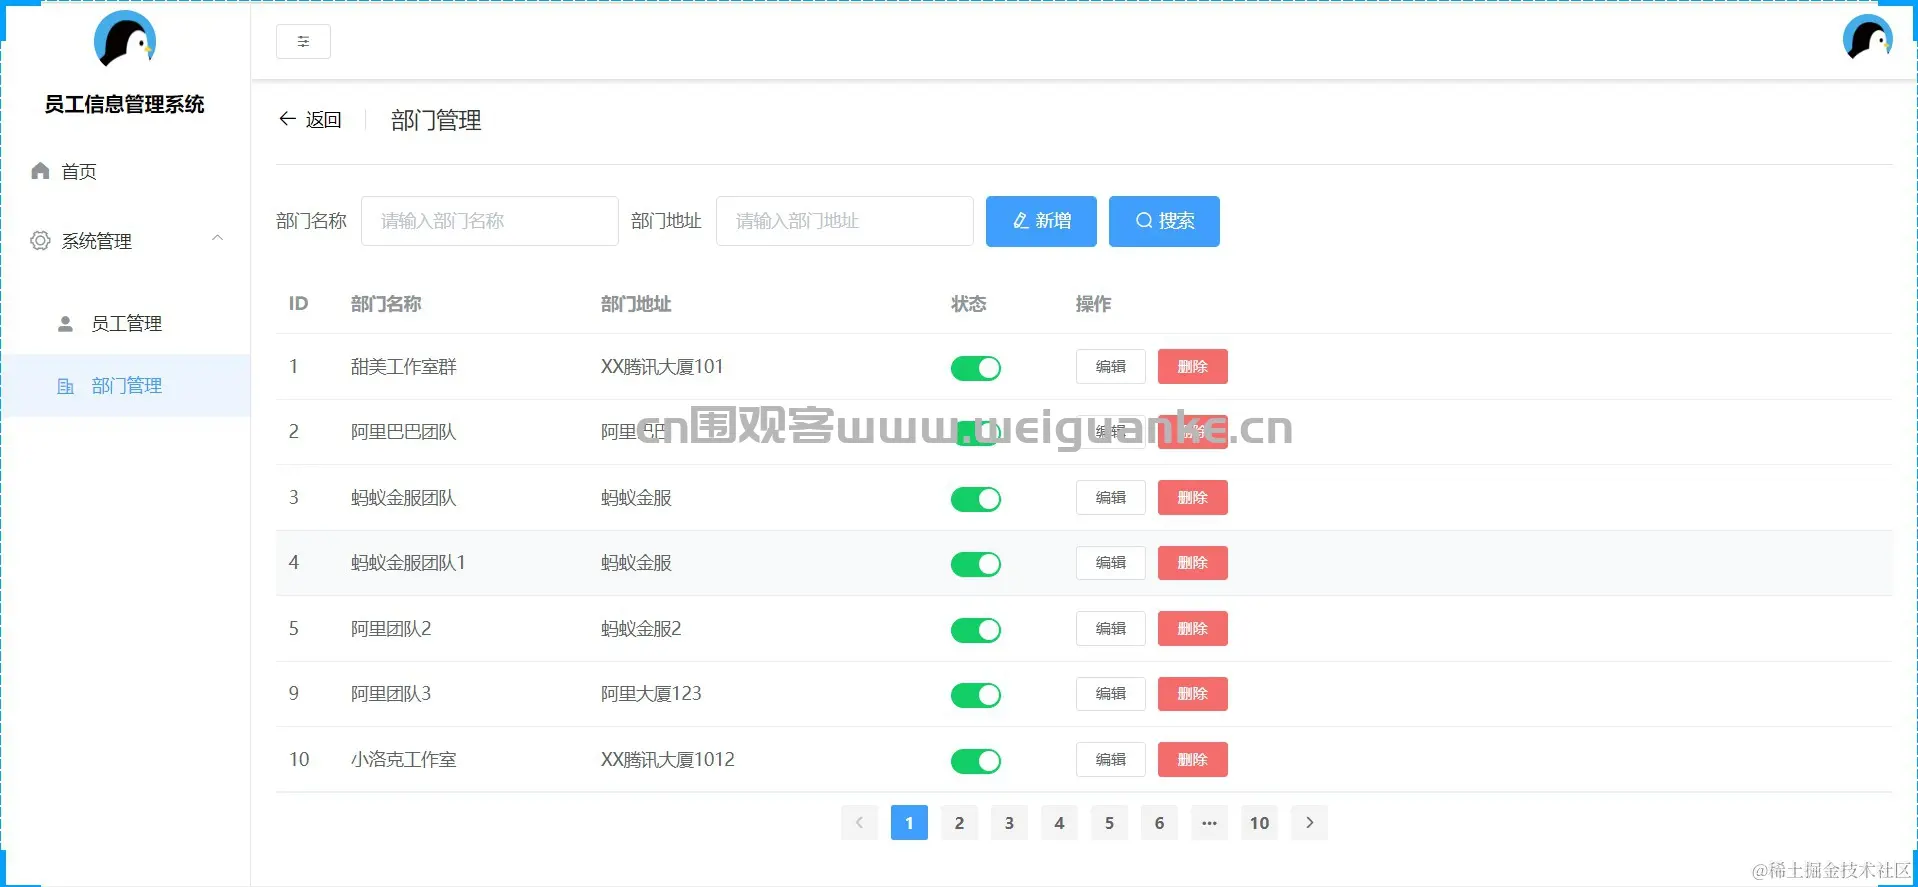Focus the 部门地址 input field
The height and width of the screenshot is (887, 1918).
[x=844, y=221]
